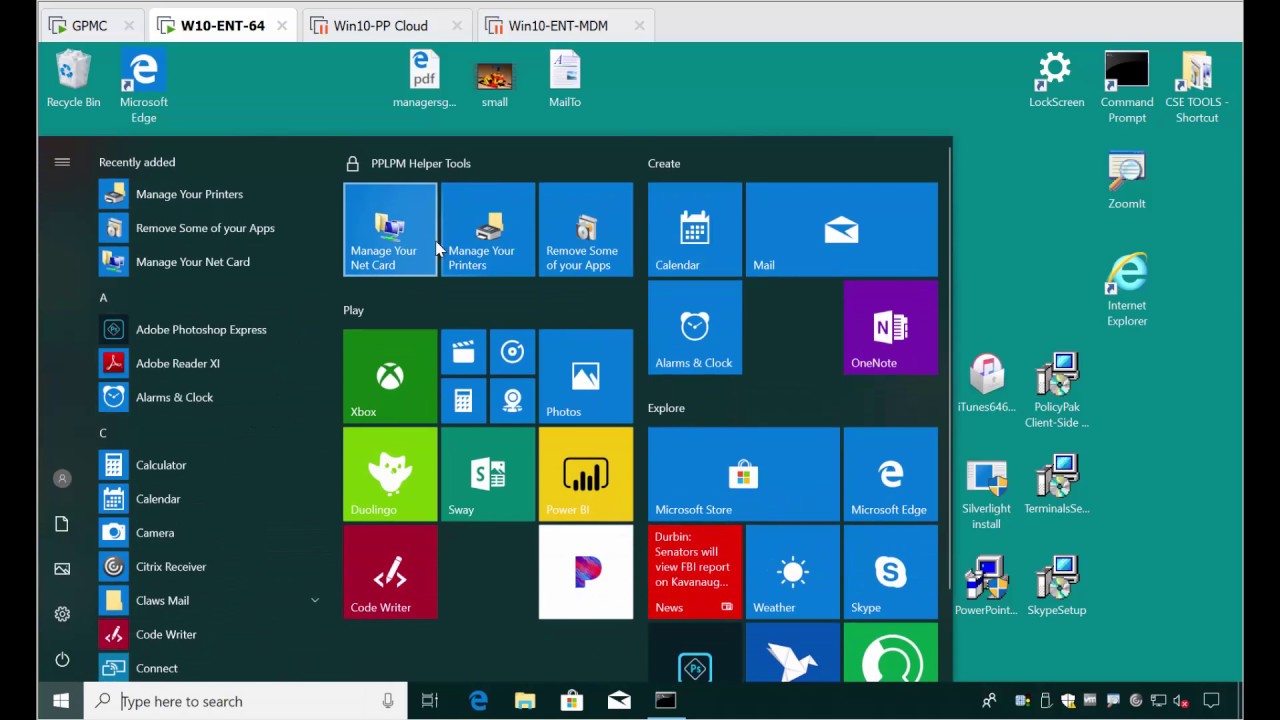
Task: Open Citrix Receiver in app list
Action: point(210,566)
